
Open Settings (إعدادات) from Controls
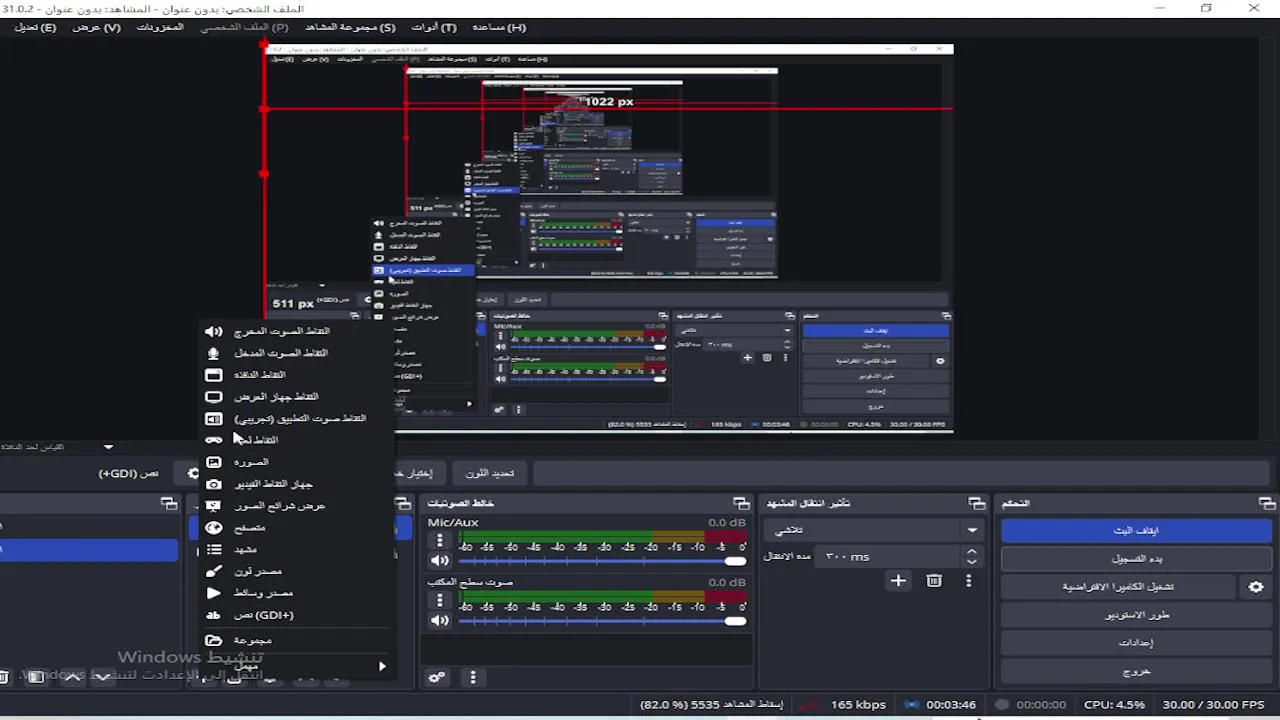coord(1137,643)
